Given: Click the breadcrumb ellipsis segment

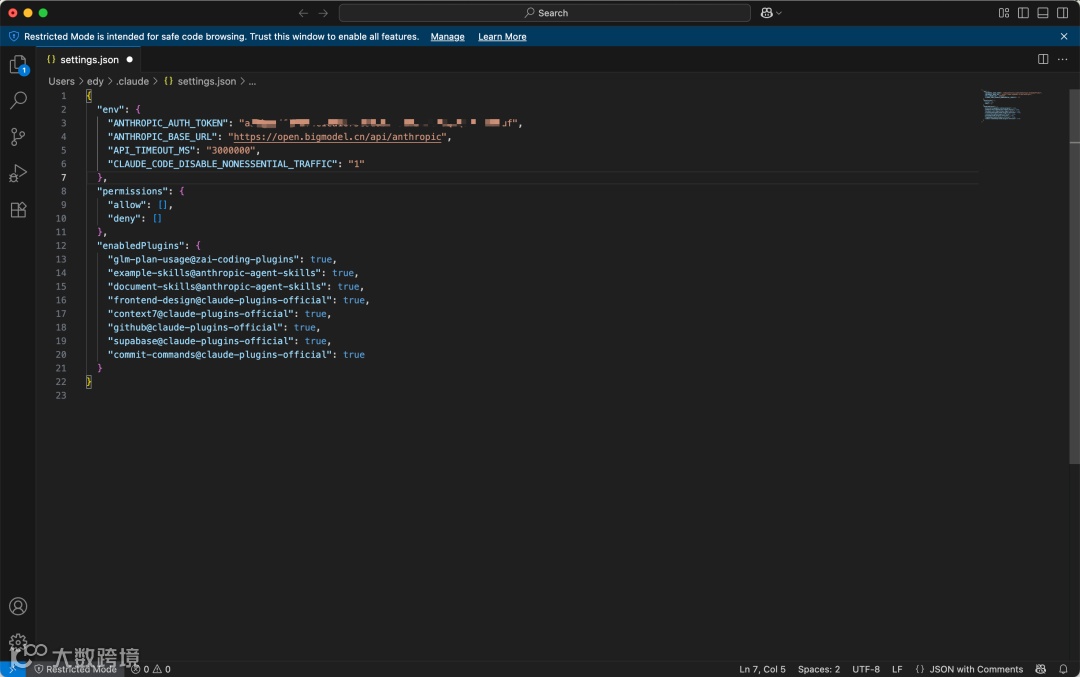Looking at the screenshot, I should coord(252,81).
